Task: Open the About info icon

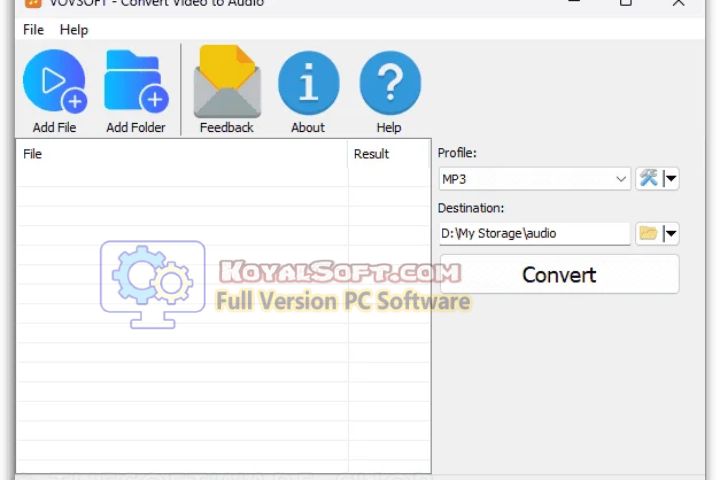Action: click(x=309, y=83)
